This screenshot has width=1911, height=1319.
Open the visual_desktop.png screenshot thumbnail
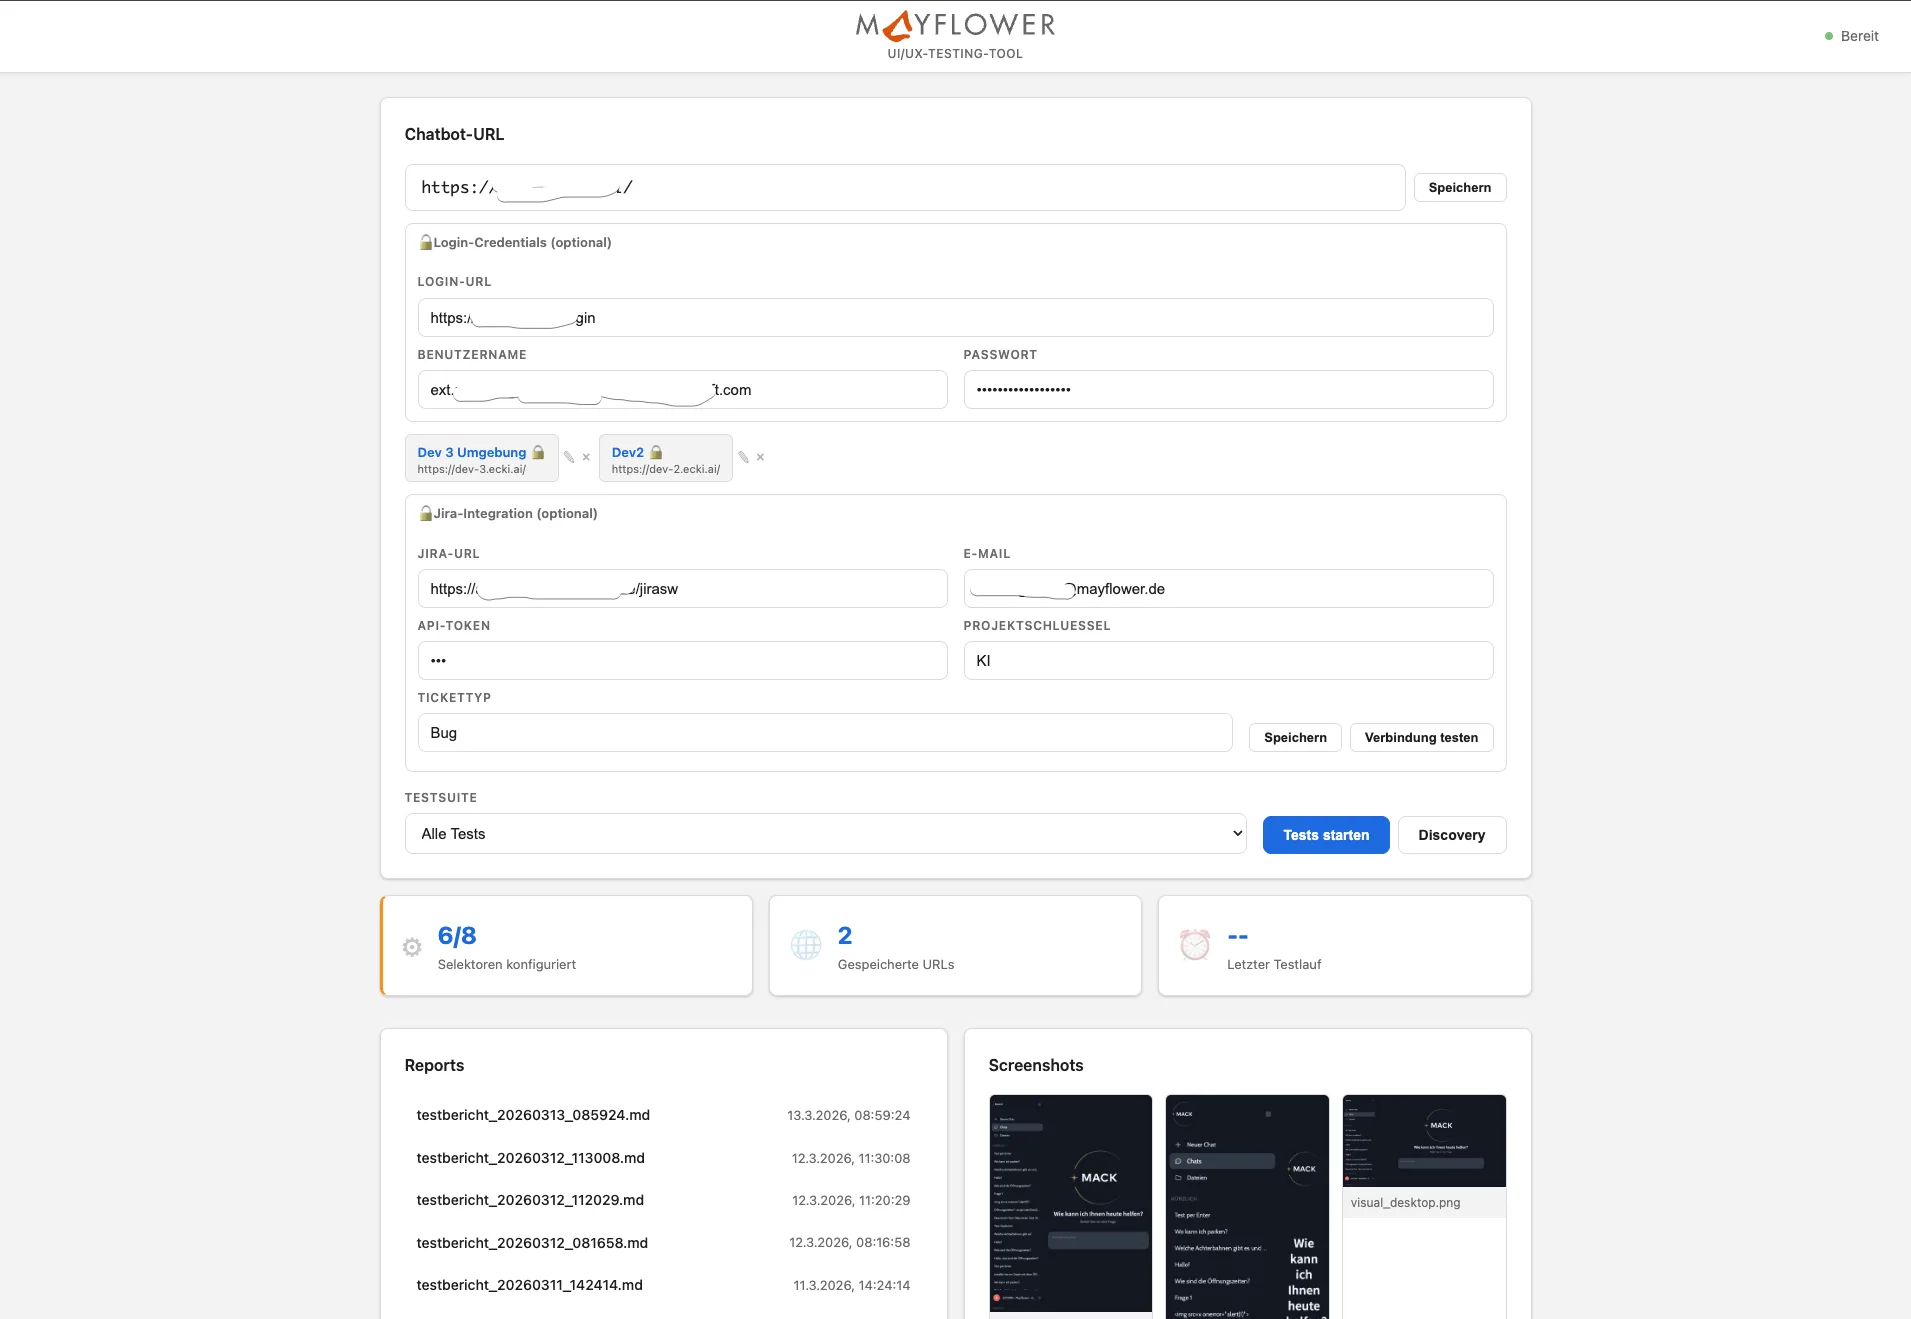1424,1142
